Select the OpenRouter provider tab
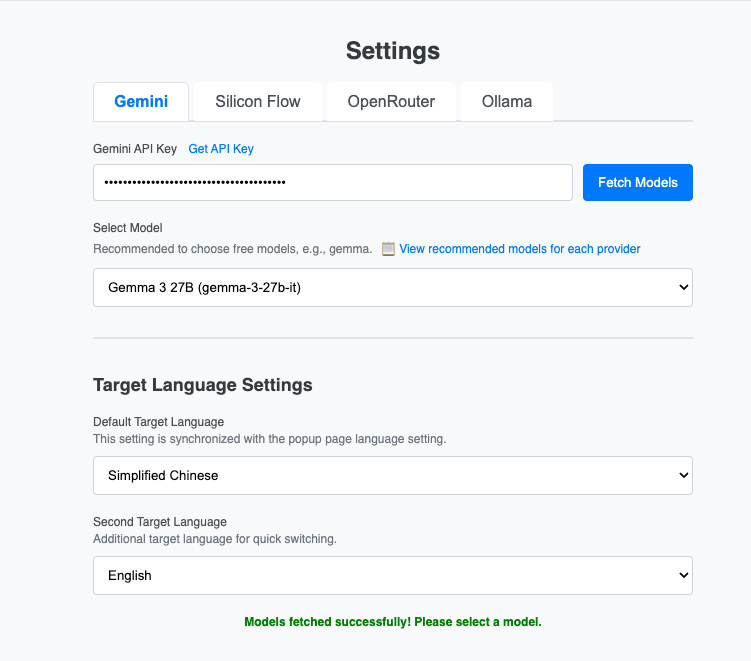Viewport: 751px width, 661px height. [x=391, y=102]
